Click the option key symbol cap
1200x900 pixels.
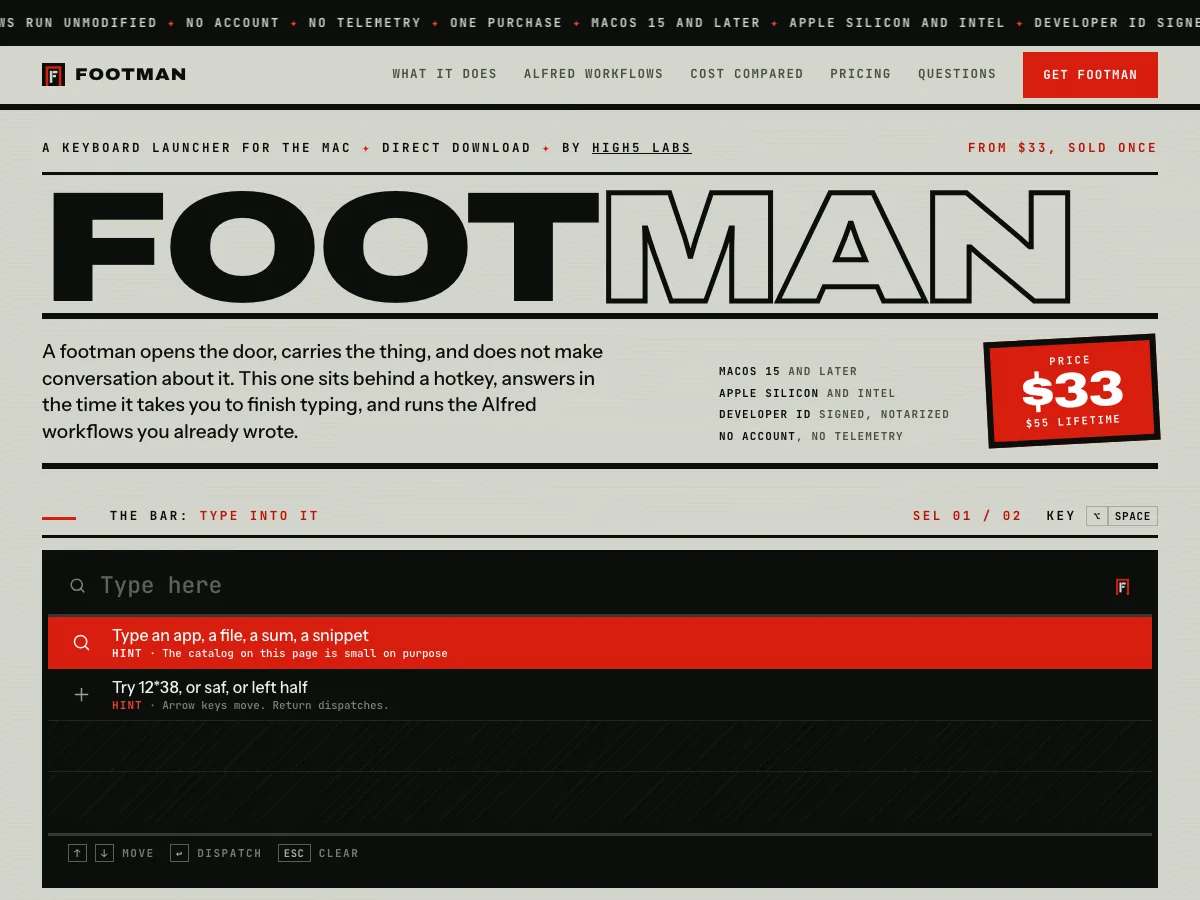[1097, 516]
